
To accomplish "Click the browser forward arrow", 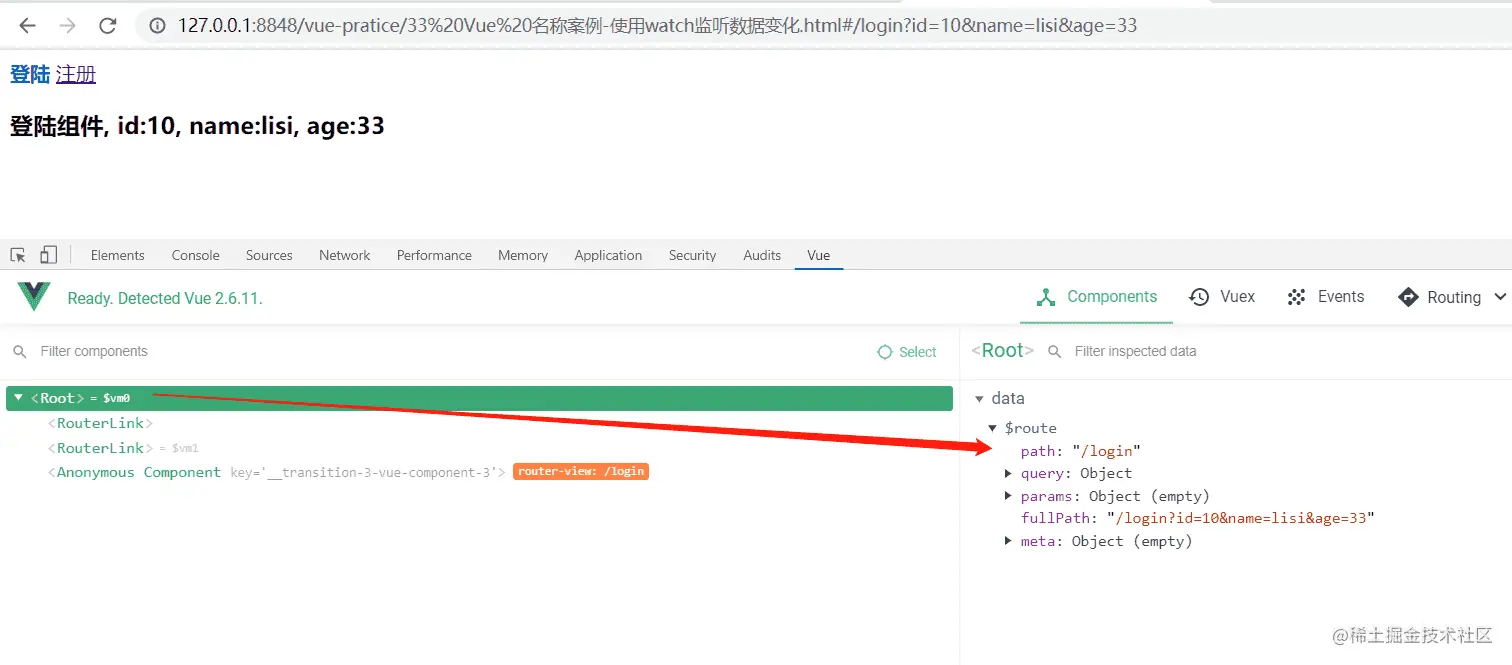I will (x=67, y=26).
